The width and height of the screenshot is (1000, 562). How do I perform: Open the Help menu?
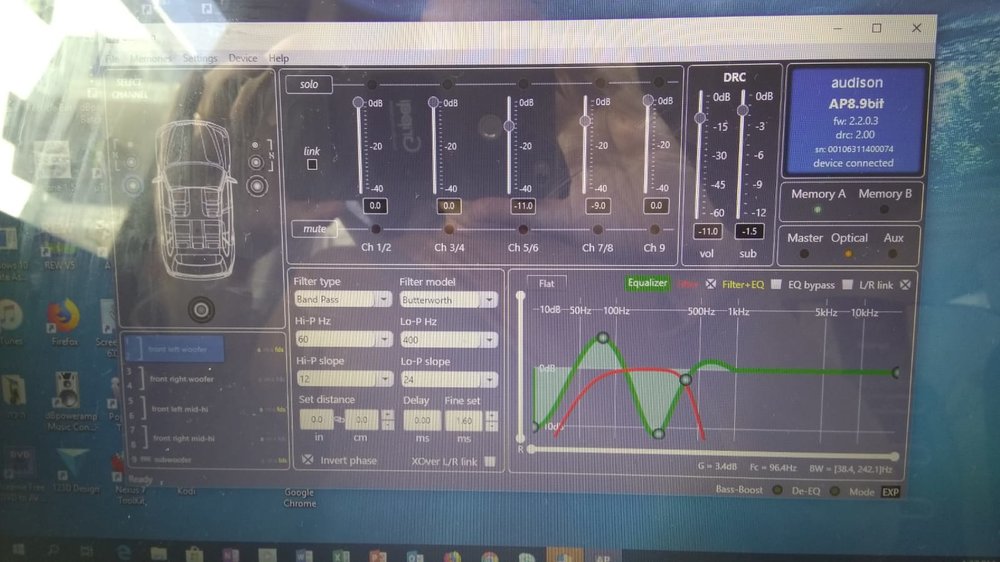279,58
